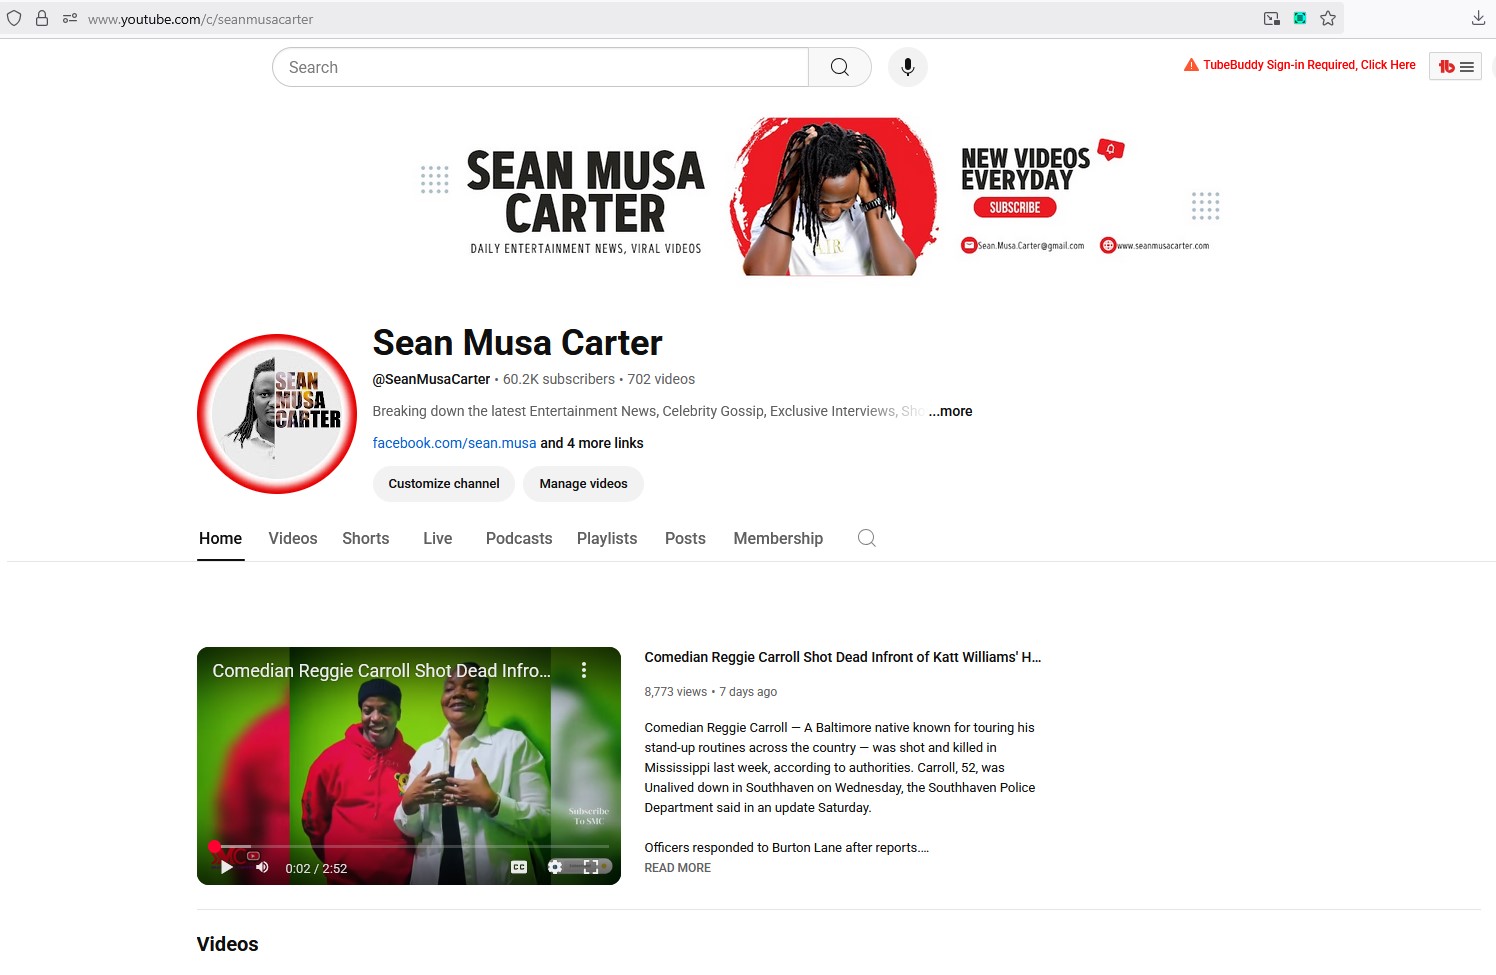Click the @SeanMusaCarter handle text

point(431,379)
